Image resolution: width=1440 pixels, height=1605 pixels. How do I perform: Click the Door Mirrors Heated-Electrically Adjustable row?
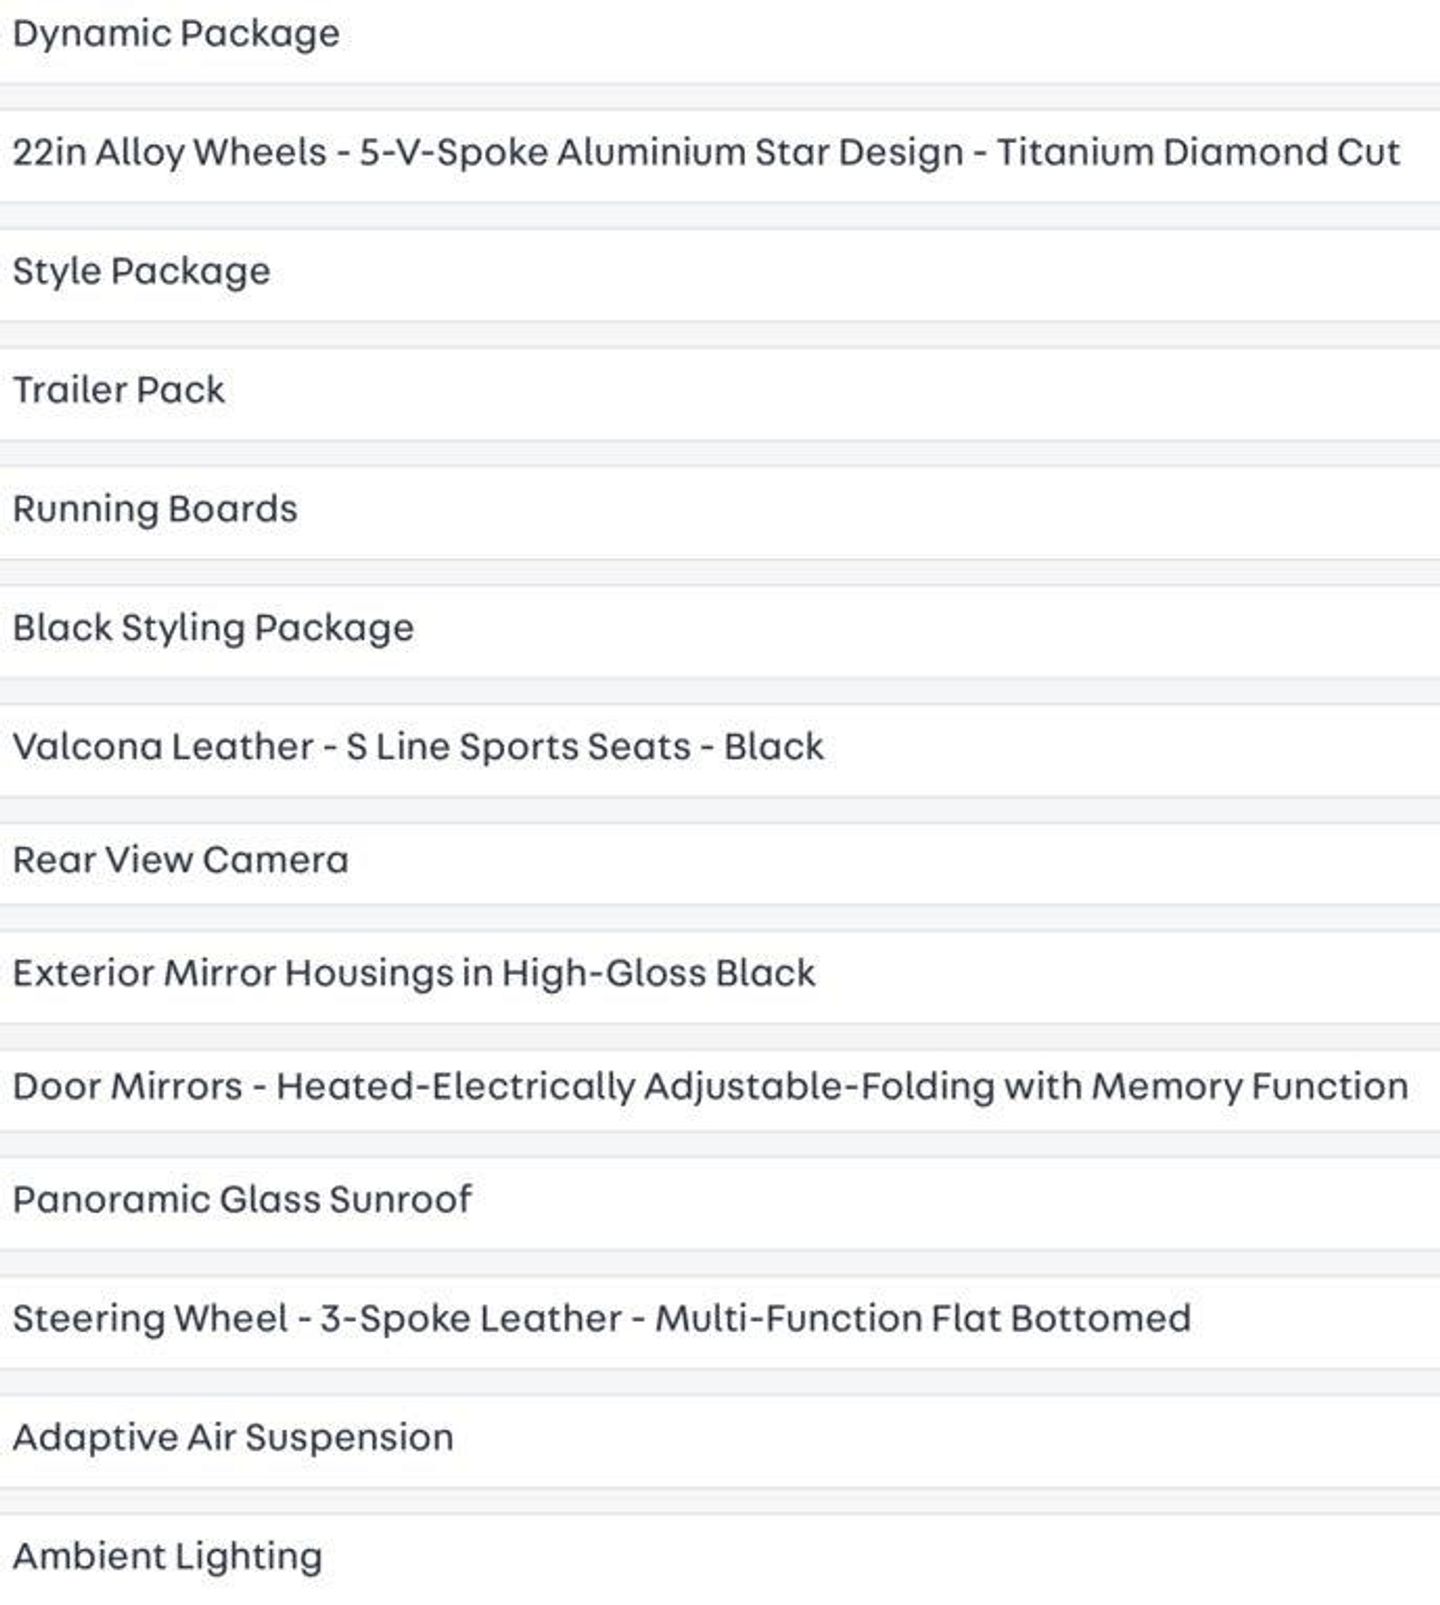click(710, 1087)
